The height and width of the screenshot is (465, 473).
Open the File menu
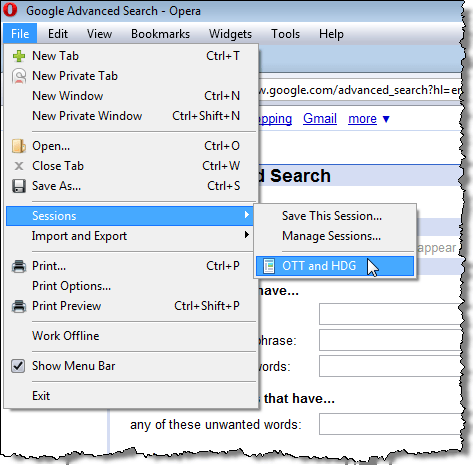[x=20, y=34]
